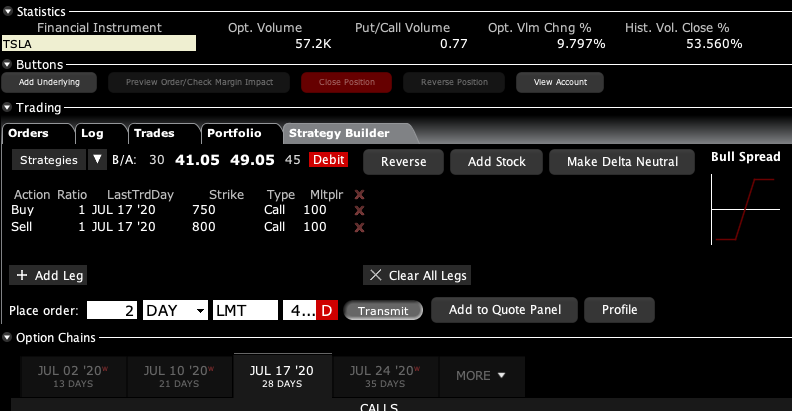This screenshot has height=411, width=792.
Task: Open the Strategies dropdown arrow
Action: click(97, 160)
